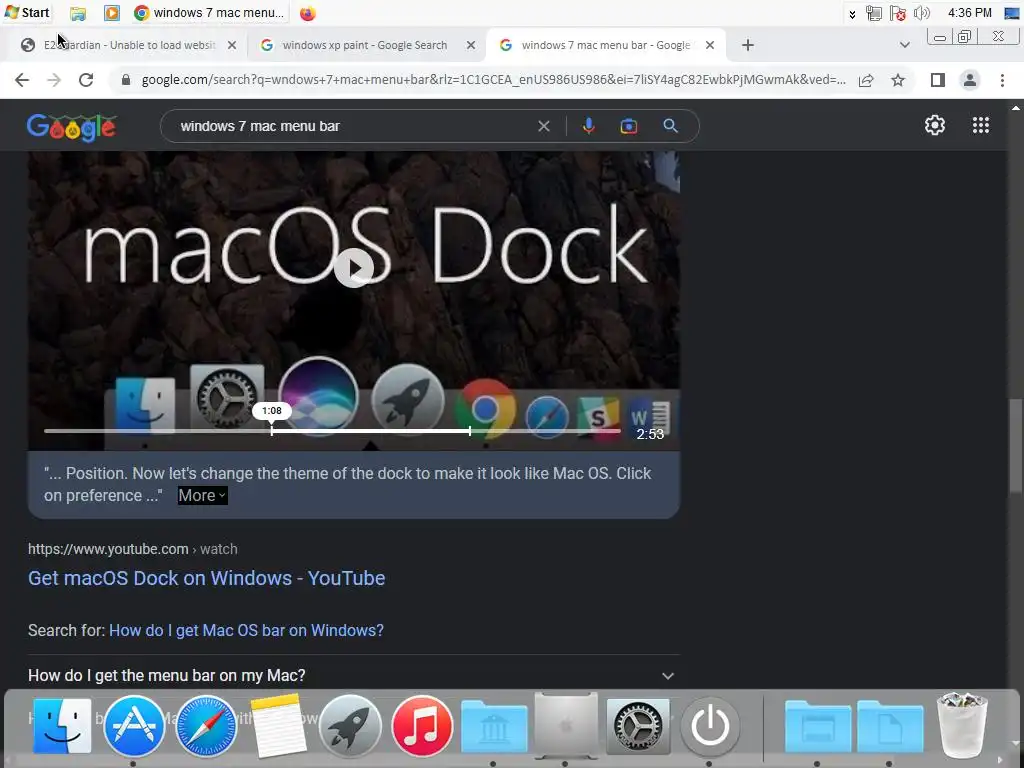Launch the App Store from the dock
1024x768 pixels.
(134, 726)
